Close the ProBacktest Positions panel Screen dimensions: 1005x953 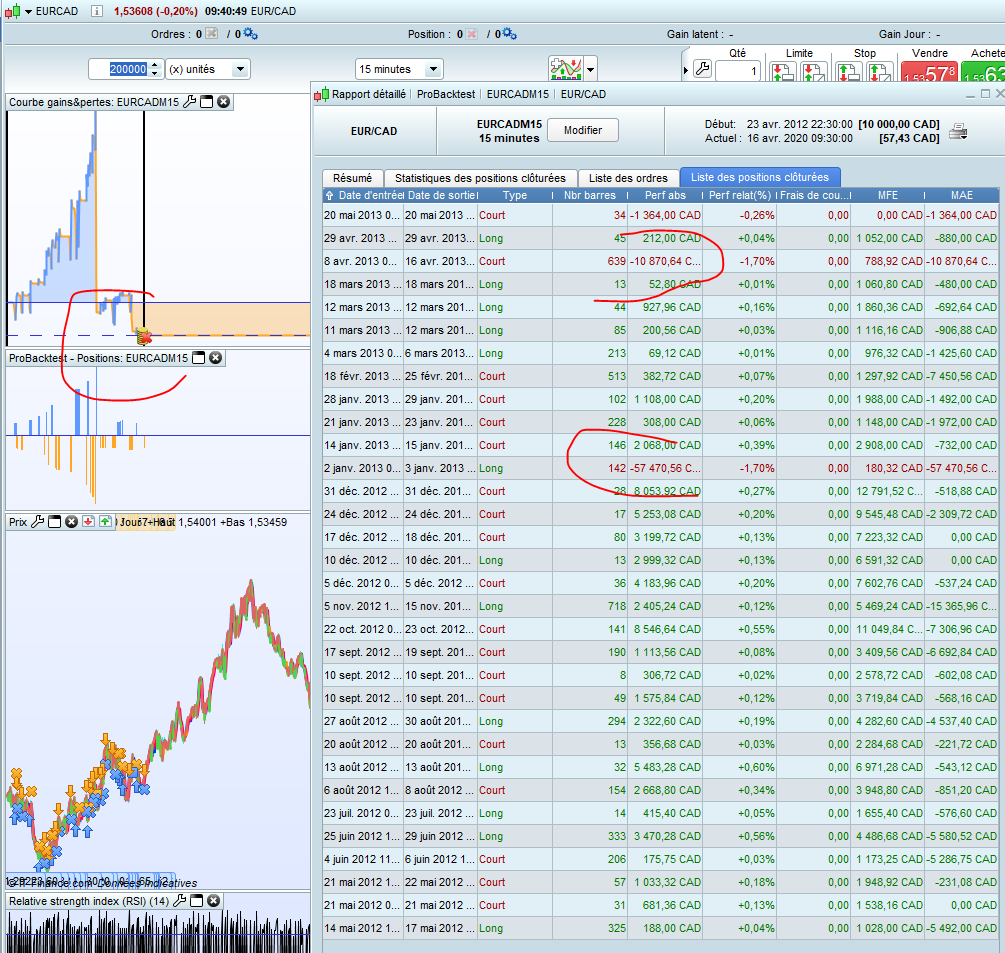click(x=215, y=358)
